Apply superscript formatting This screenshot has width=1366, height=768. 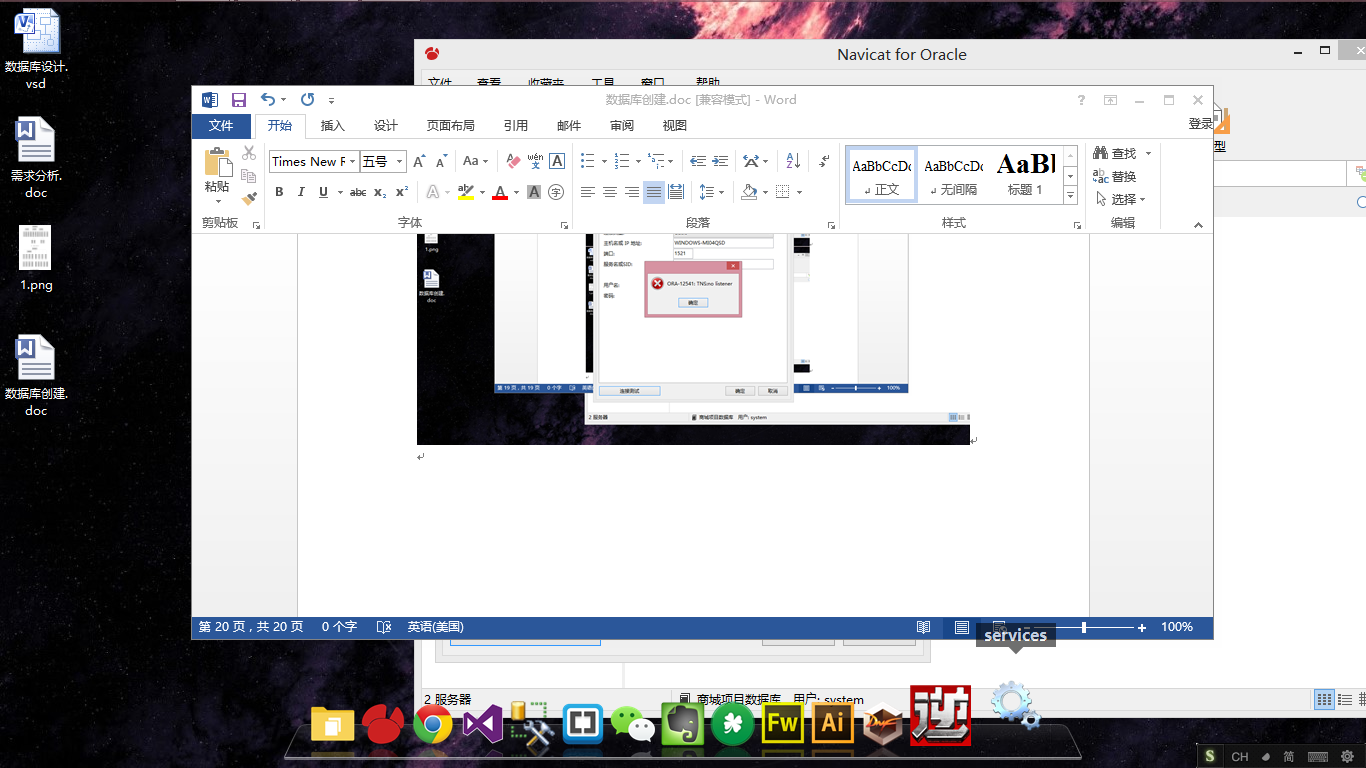(402, 192)
